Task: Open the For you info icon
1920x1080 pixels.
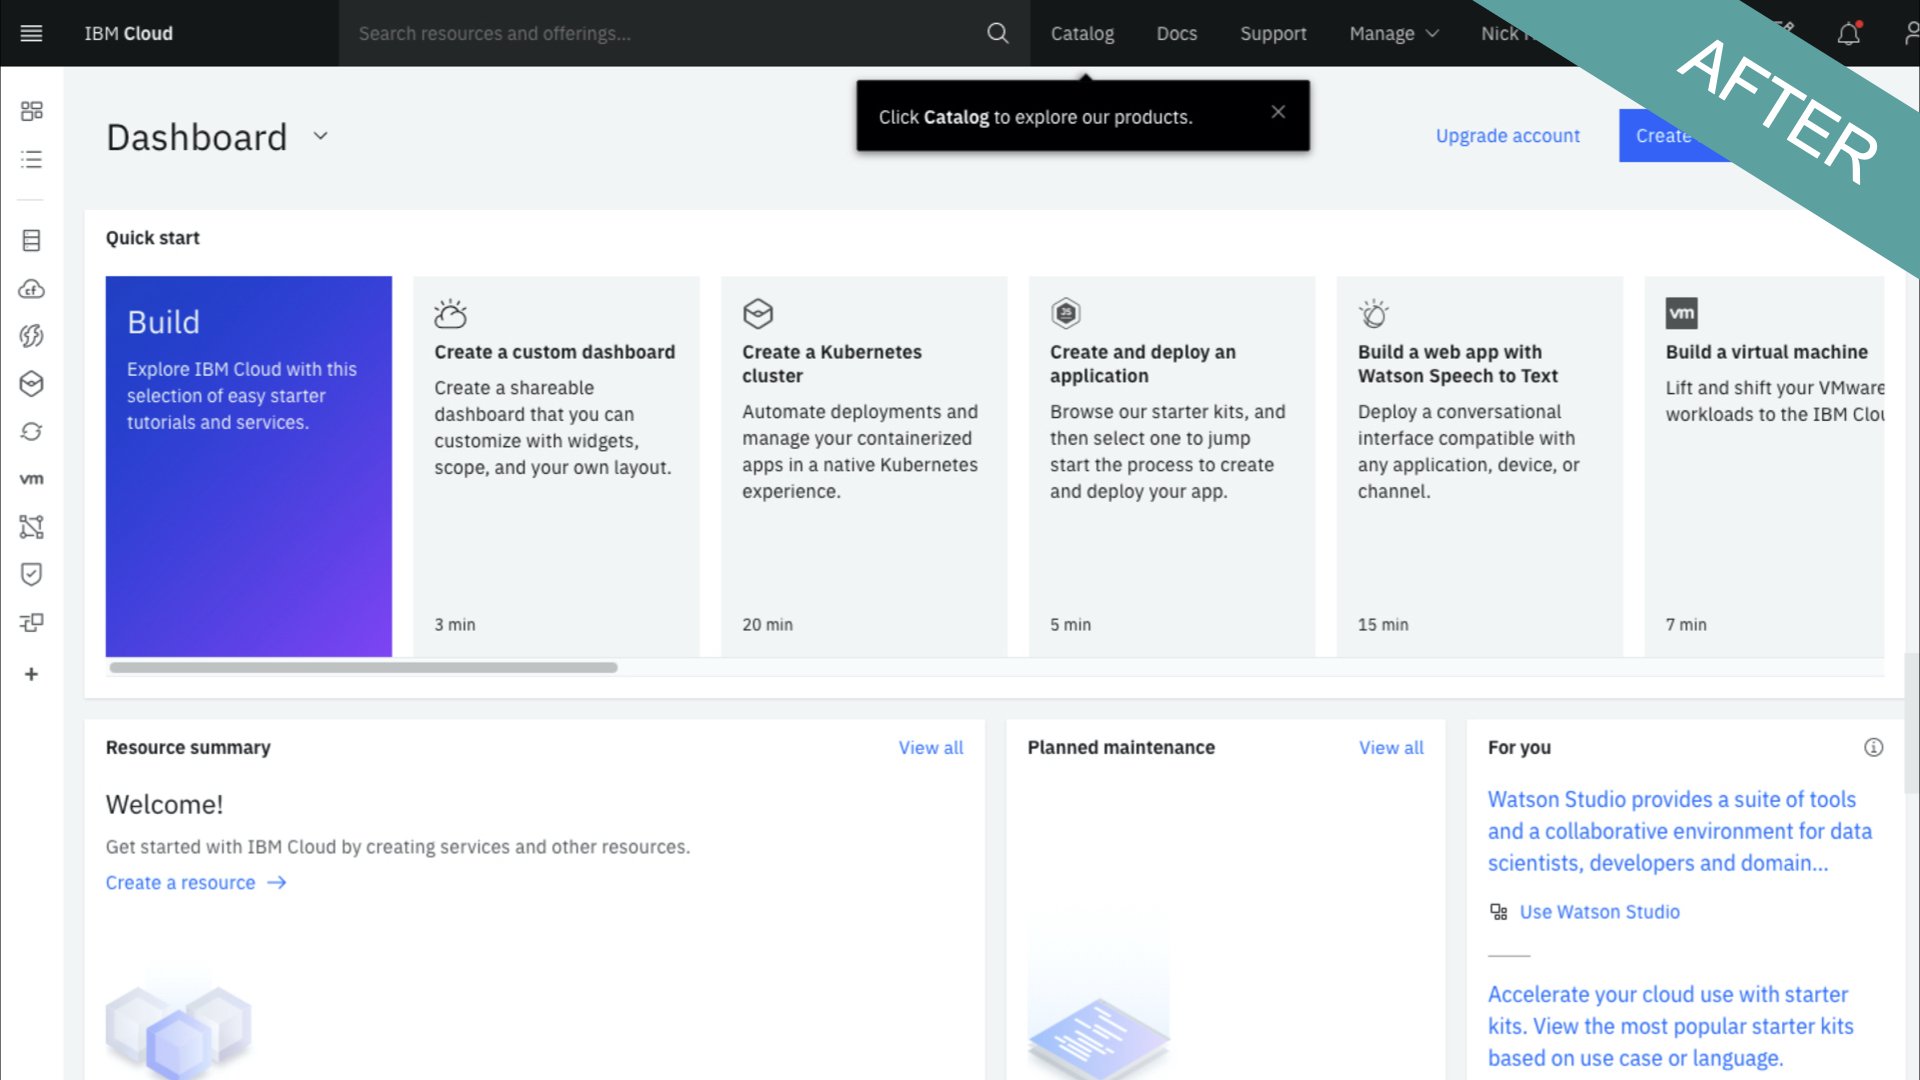Action: point(1873,747)
